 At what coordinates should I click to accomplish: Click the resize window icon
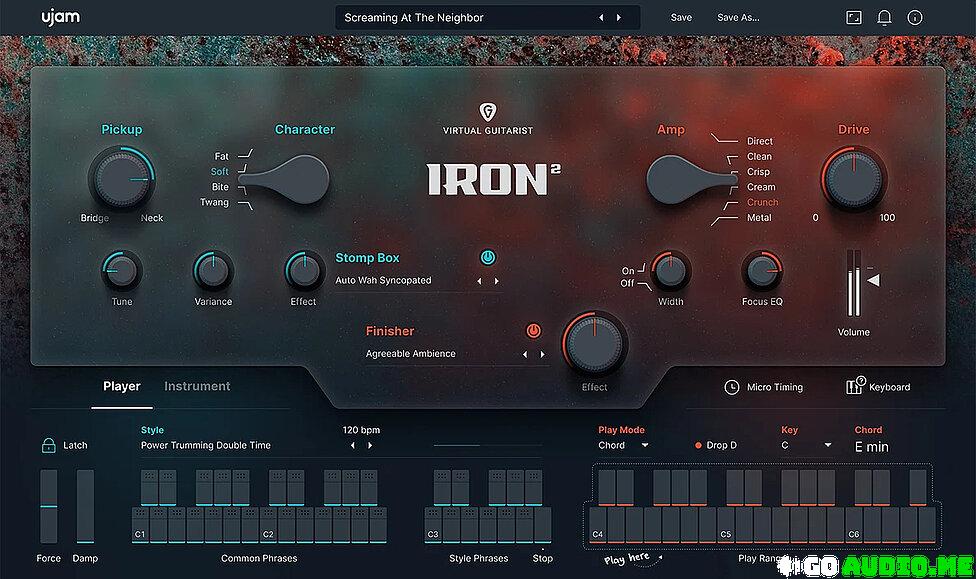(853, 18)
